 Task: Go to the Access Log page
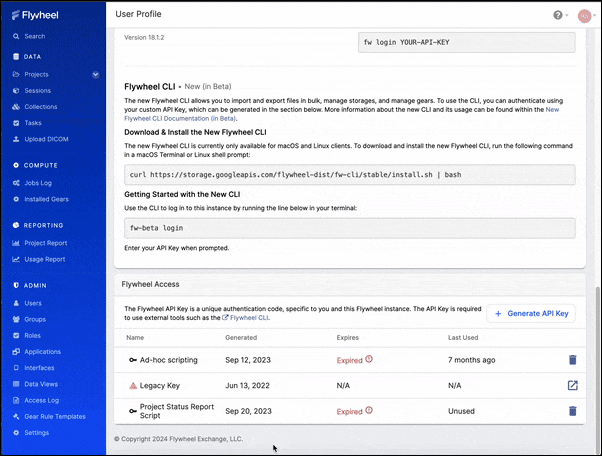pos(41,400)
